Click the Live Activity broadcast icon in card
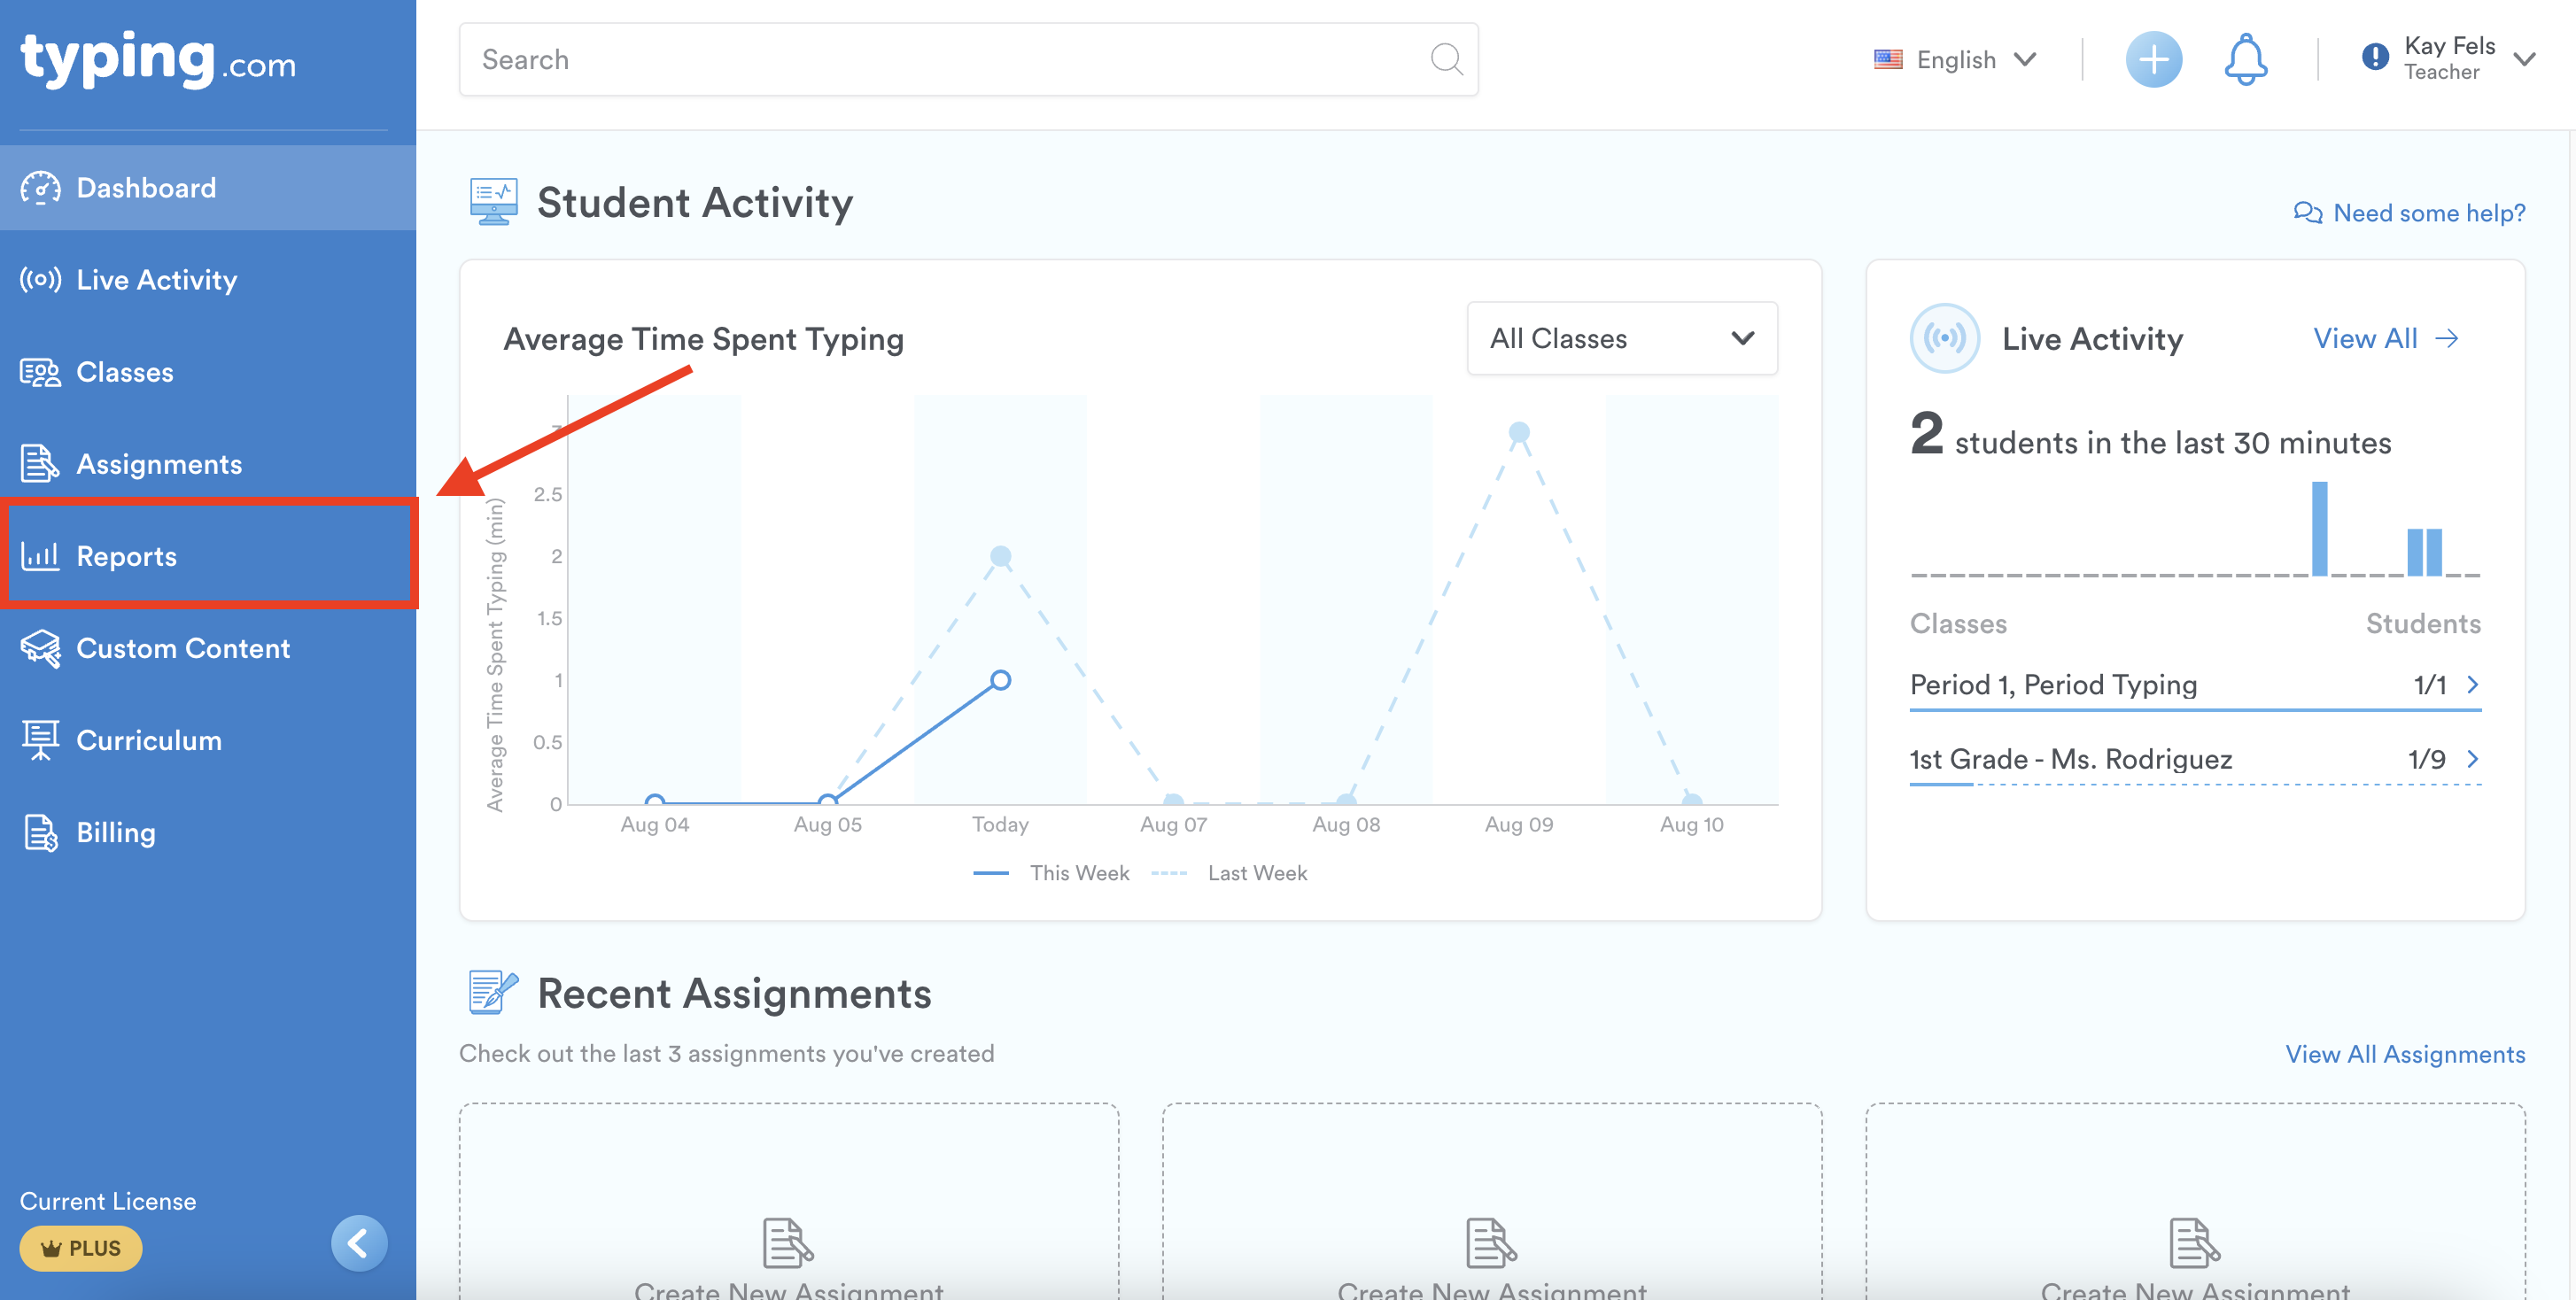The image size is (2576, 1300). tap(1945, 339)
